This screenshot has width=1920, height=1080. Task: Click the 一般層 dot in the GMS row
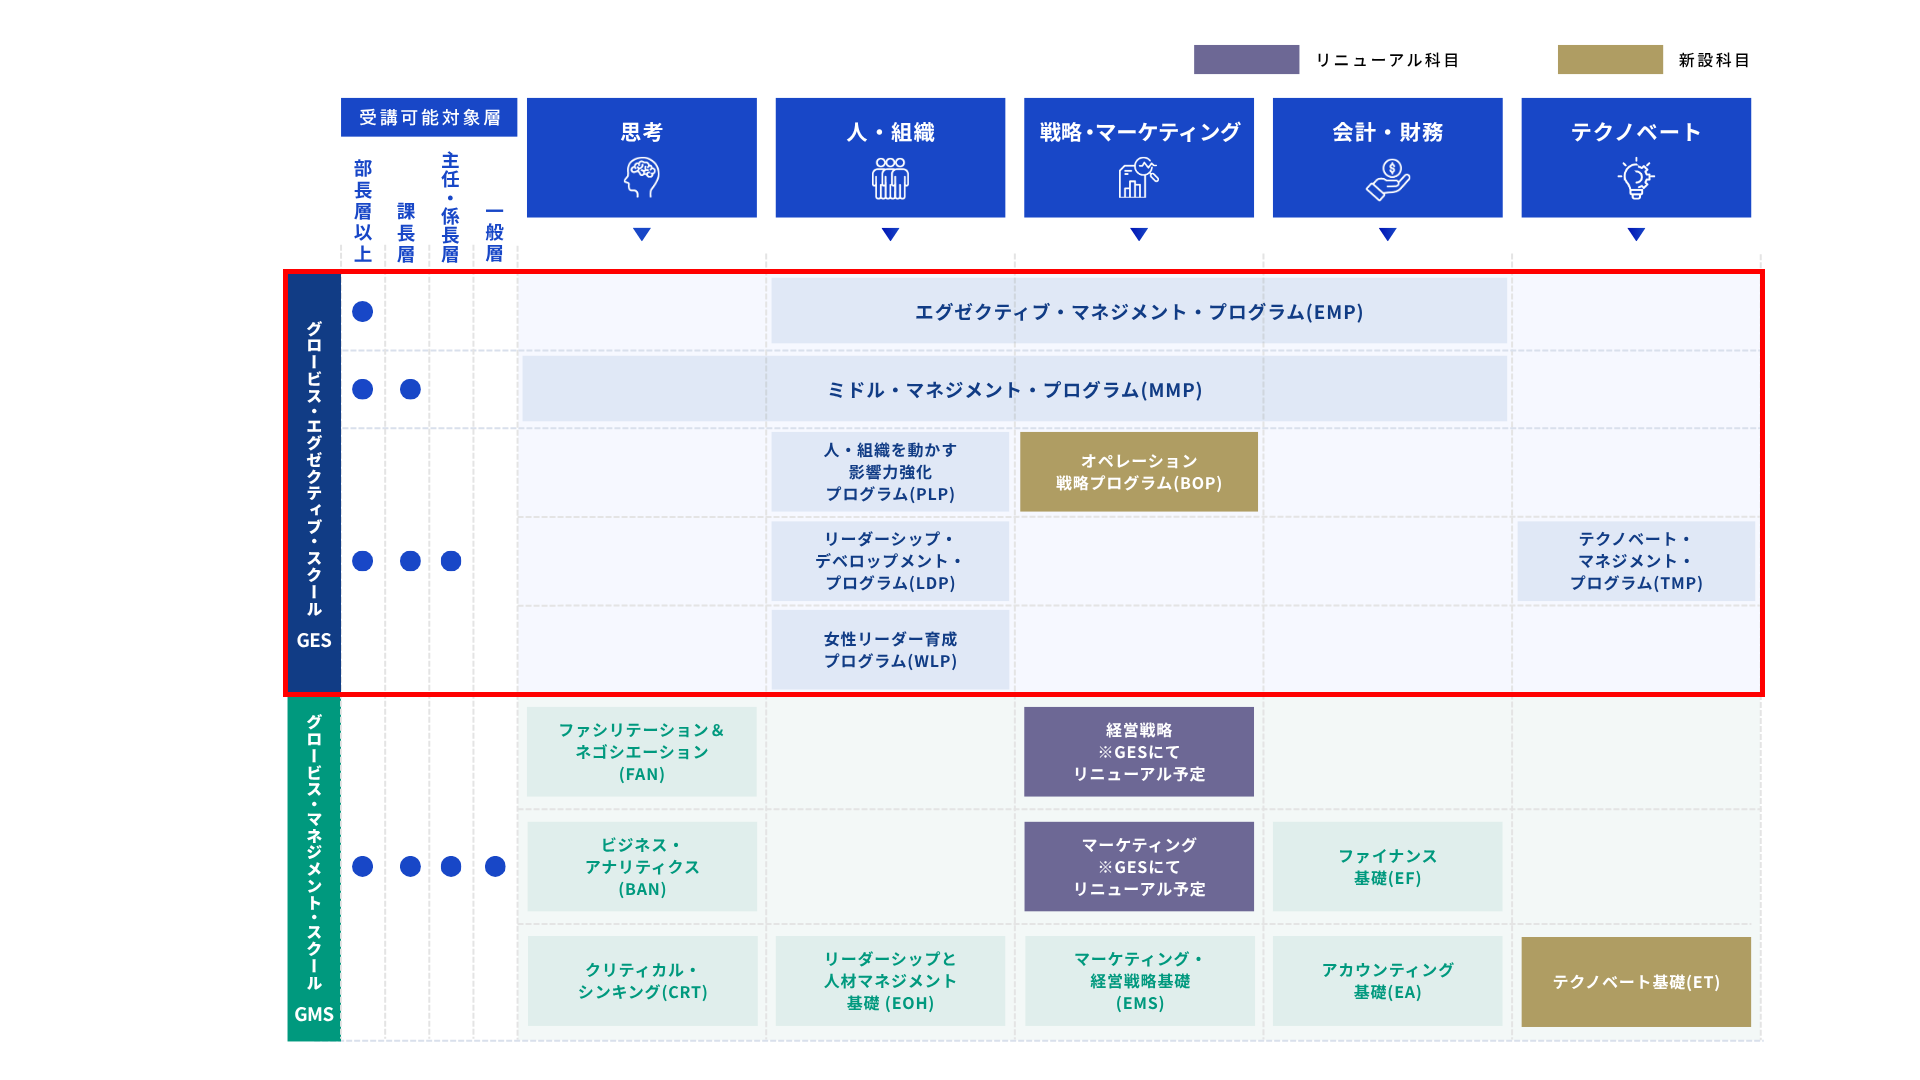click(x=495, y=866)
